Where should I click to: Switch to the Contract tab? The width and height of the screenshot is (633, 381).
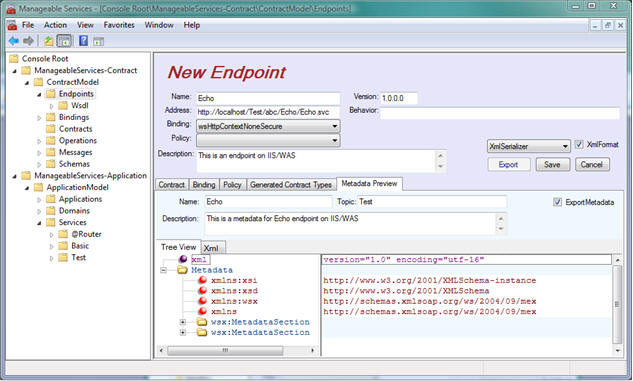pyautogui.click(x=172, y=184)
